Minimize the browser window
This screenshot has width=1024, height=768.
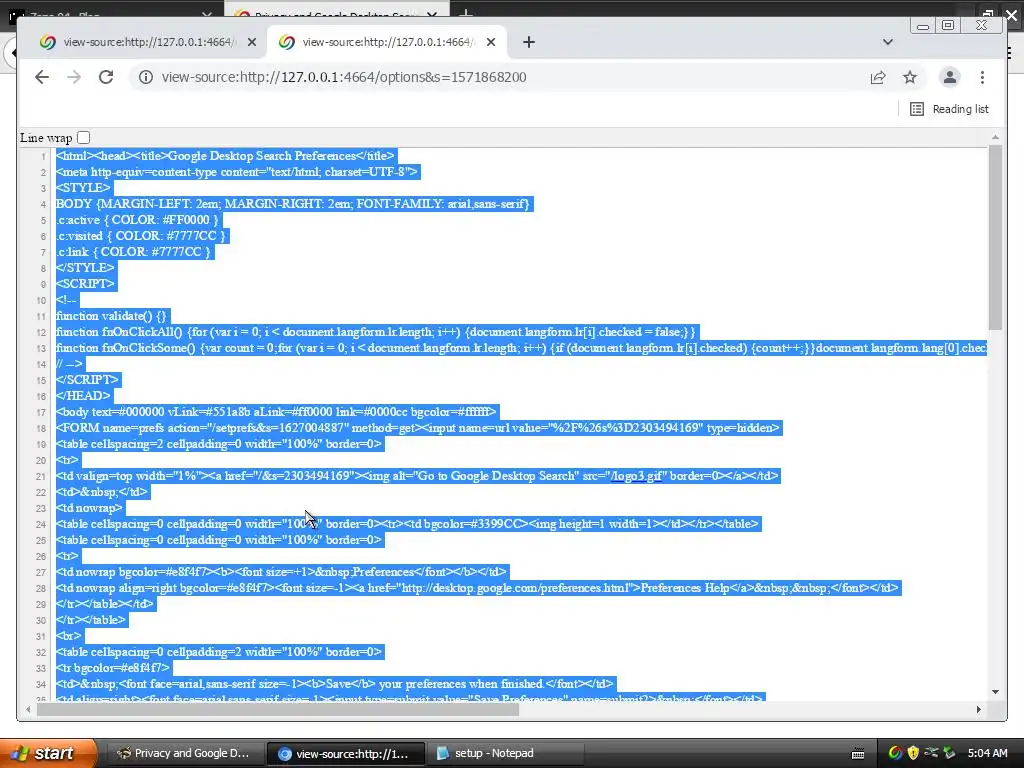pos(923,25)
